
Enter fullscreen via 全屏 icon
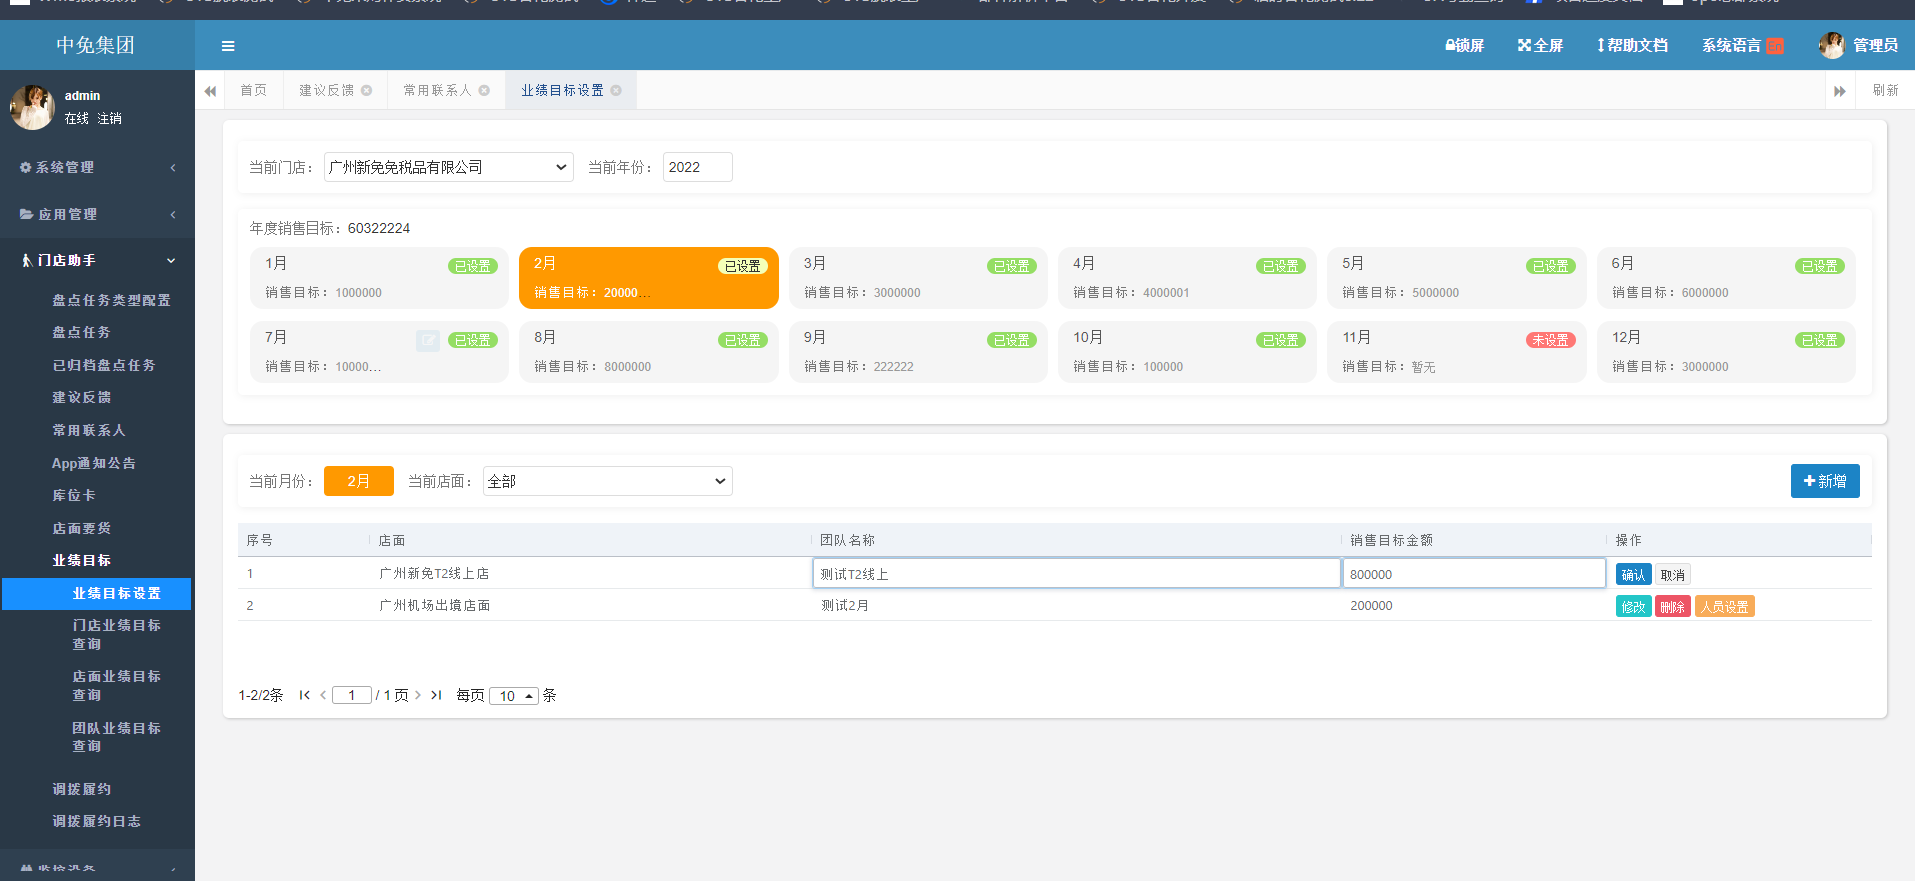pyautogui.click(x=1540, y=46)
